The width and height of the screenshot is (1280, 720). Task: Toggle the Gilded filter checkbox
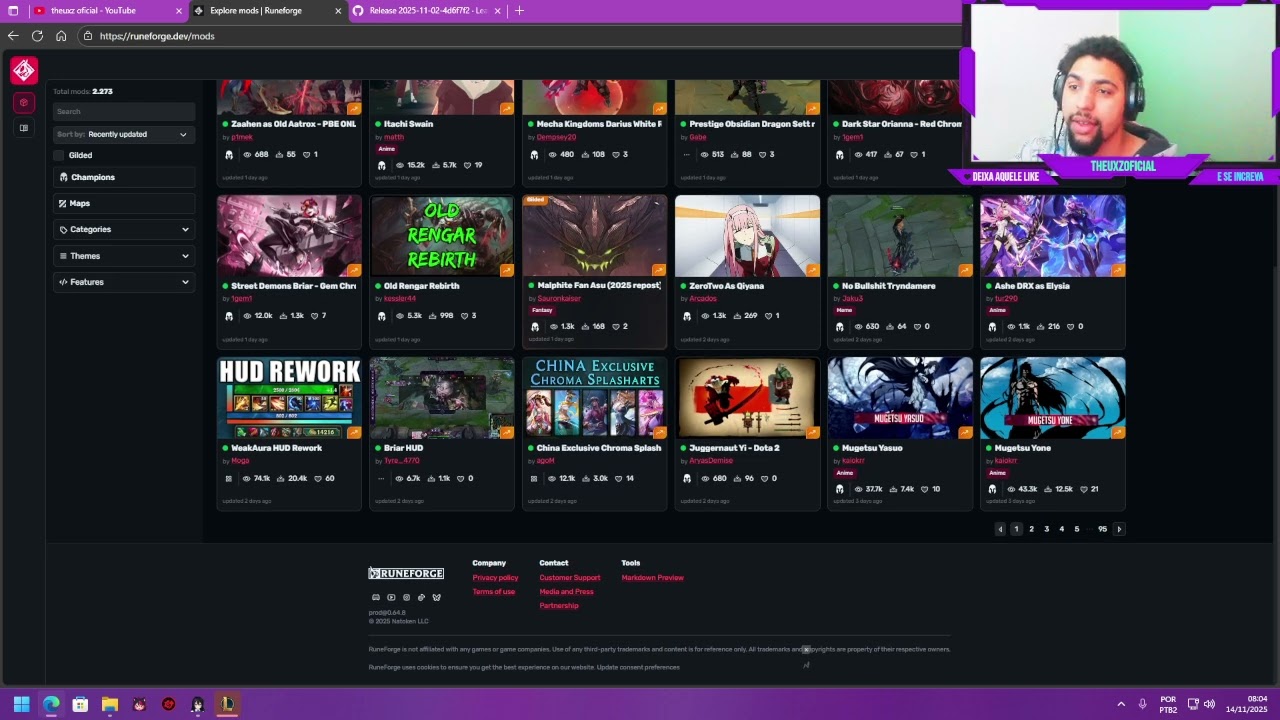click(x=59, y=155)
